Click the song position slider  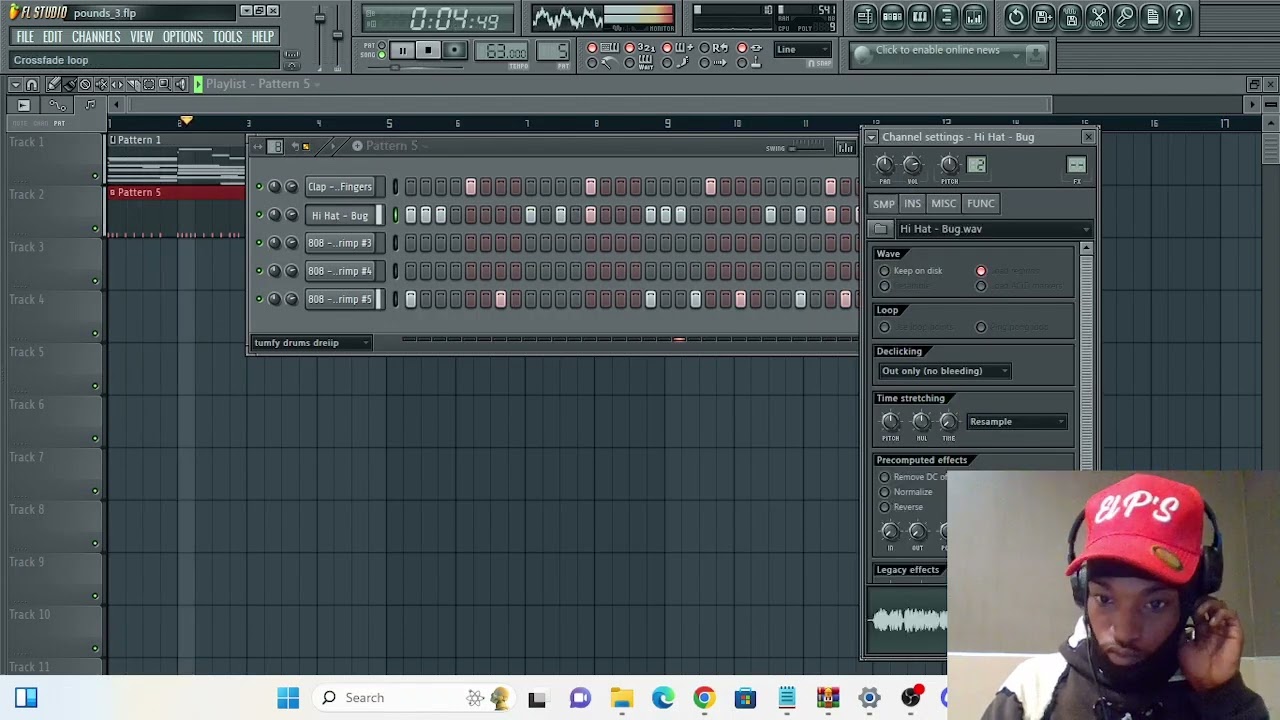415,67
